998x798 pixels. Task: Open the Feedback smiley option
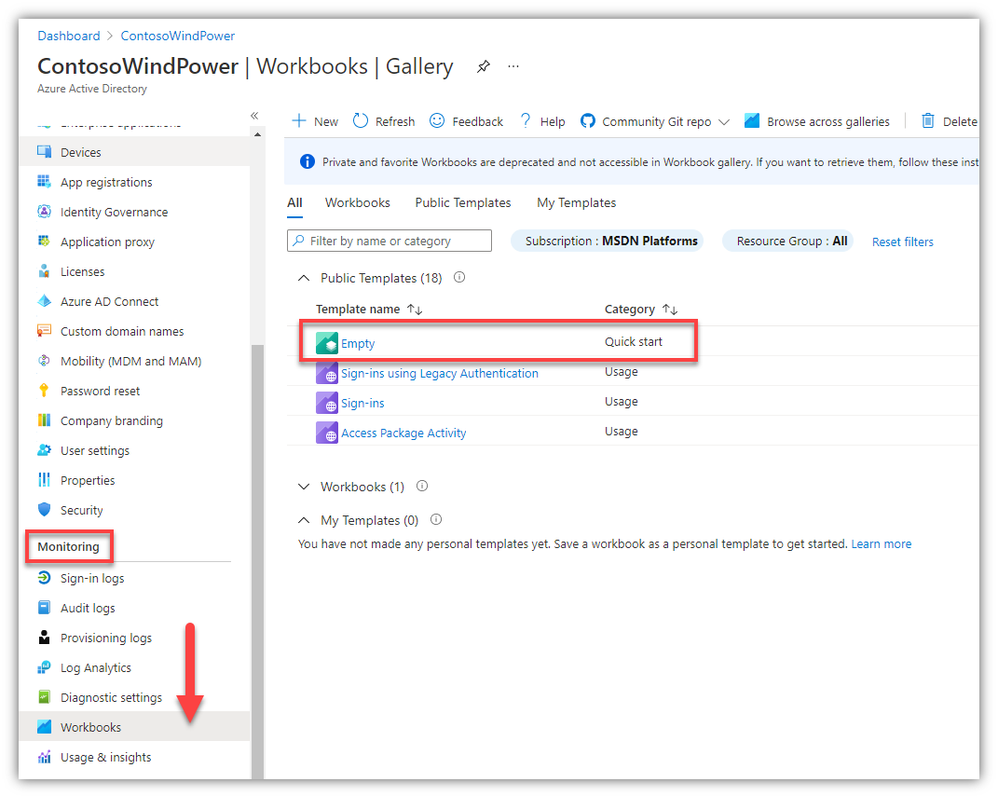tap(466, 121)
